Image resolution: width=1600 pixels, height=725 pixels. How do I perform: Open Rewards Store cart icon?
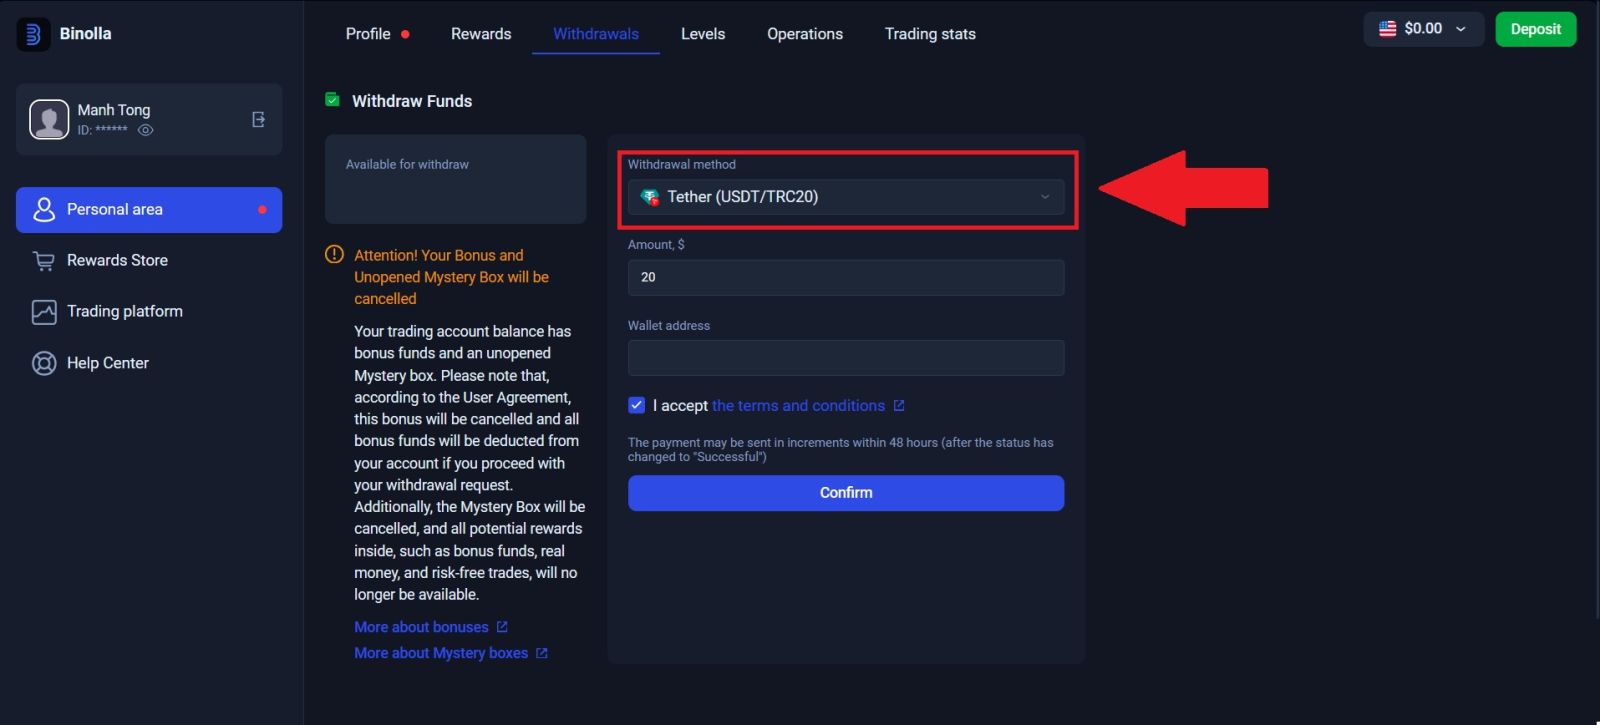pos(44,261)
